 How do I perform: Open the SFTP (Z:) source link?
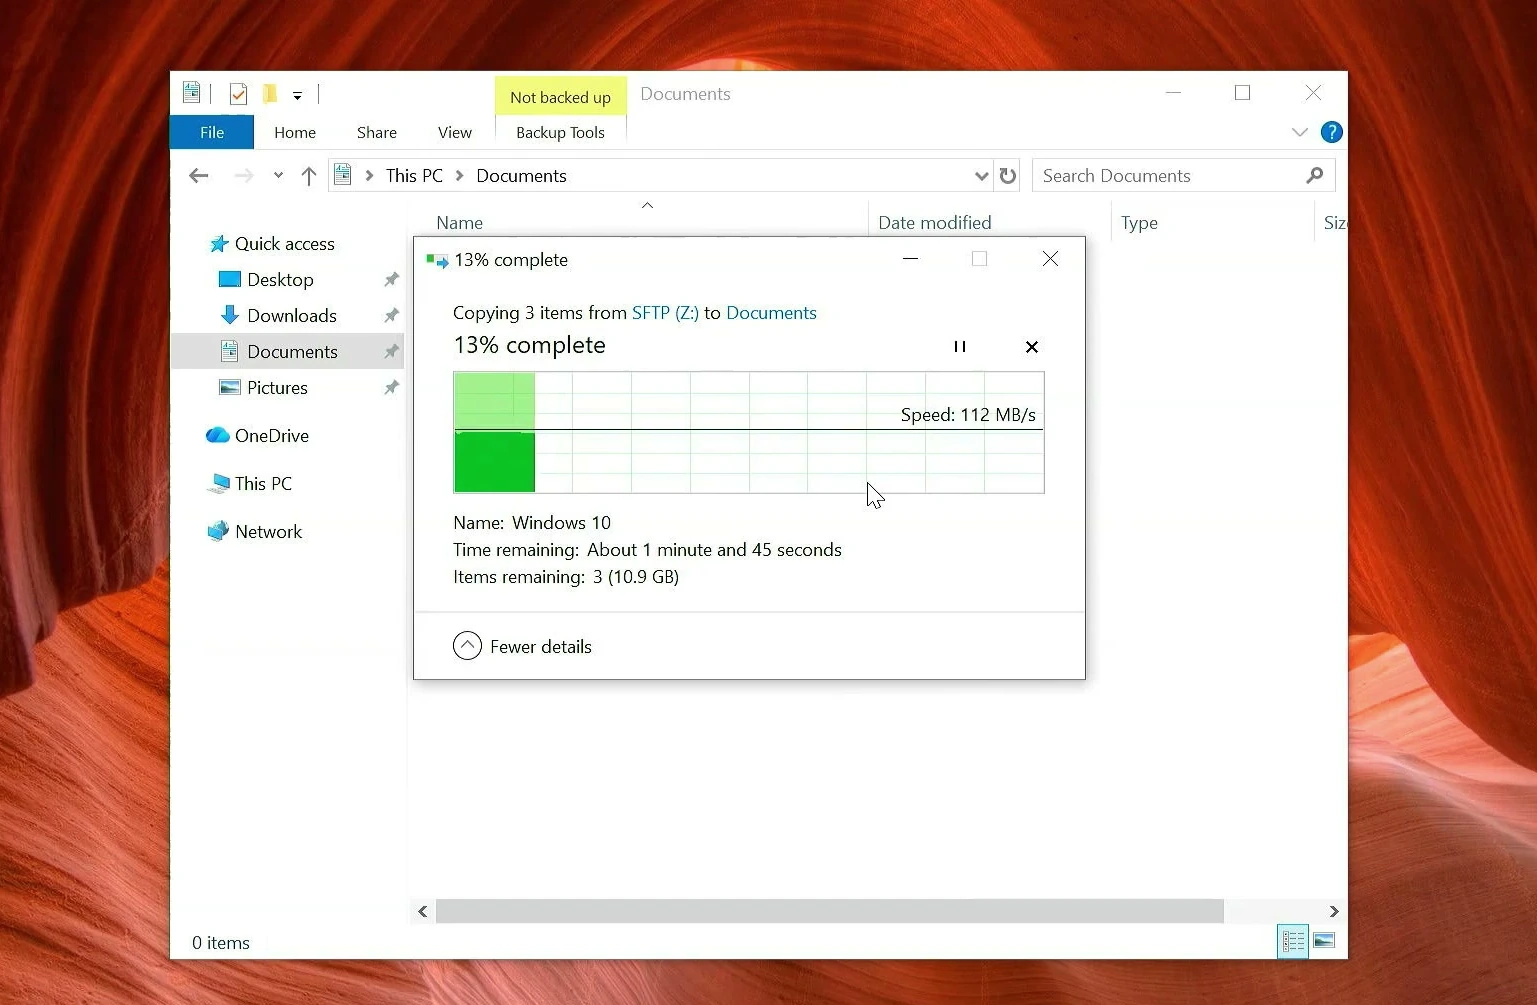tap(665, 313)
